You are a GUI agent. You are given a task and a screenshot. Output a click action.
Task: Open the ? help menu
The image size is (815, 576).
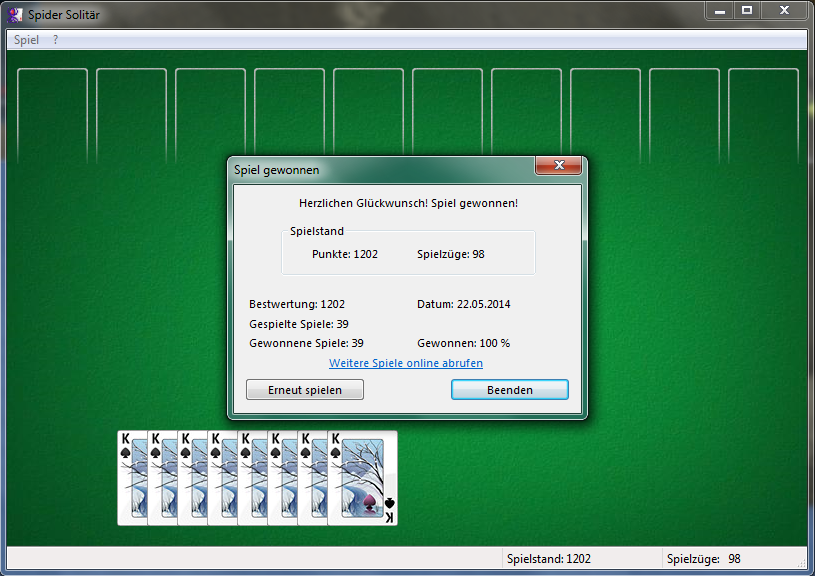click(x=56, y=40)
